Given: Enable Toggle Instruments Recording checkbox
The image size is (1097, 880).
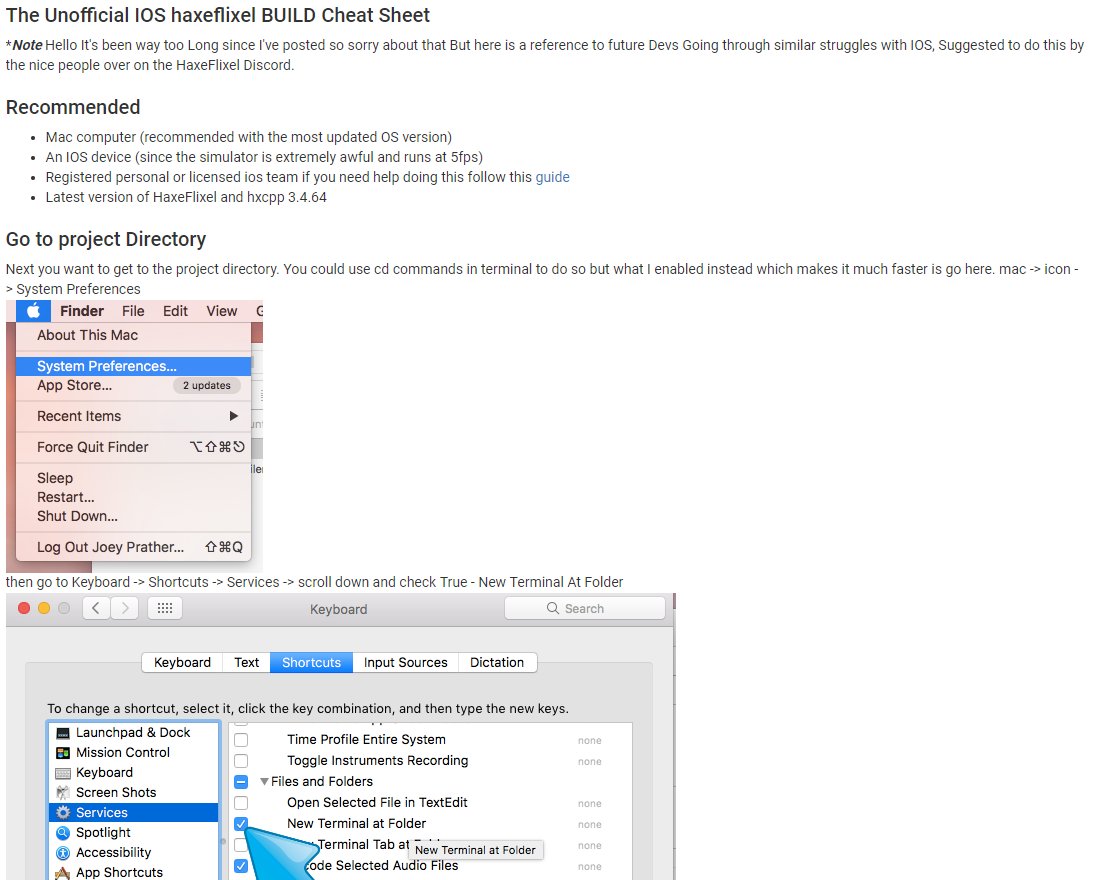Looking at the screenshot, I should (x=241, y=761).
